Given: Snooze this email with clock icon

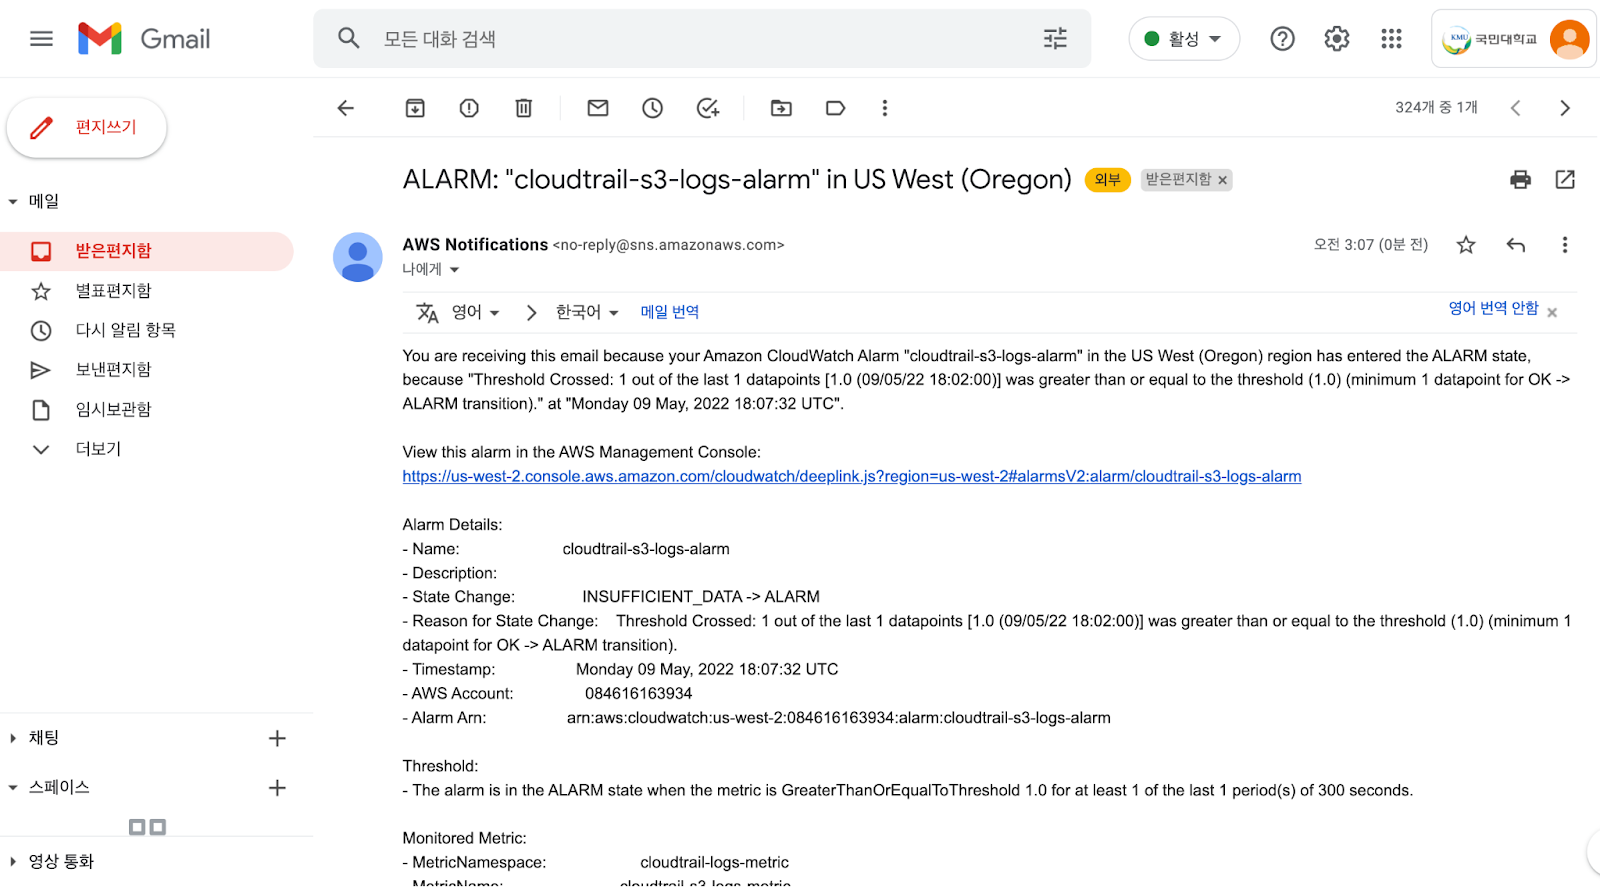Looking at the screenshot, I should coord(652,108).
